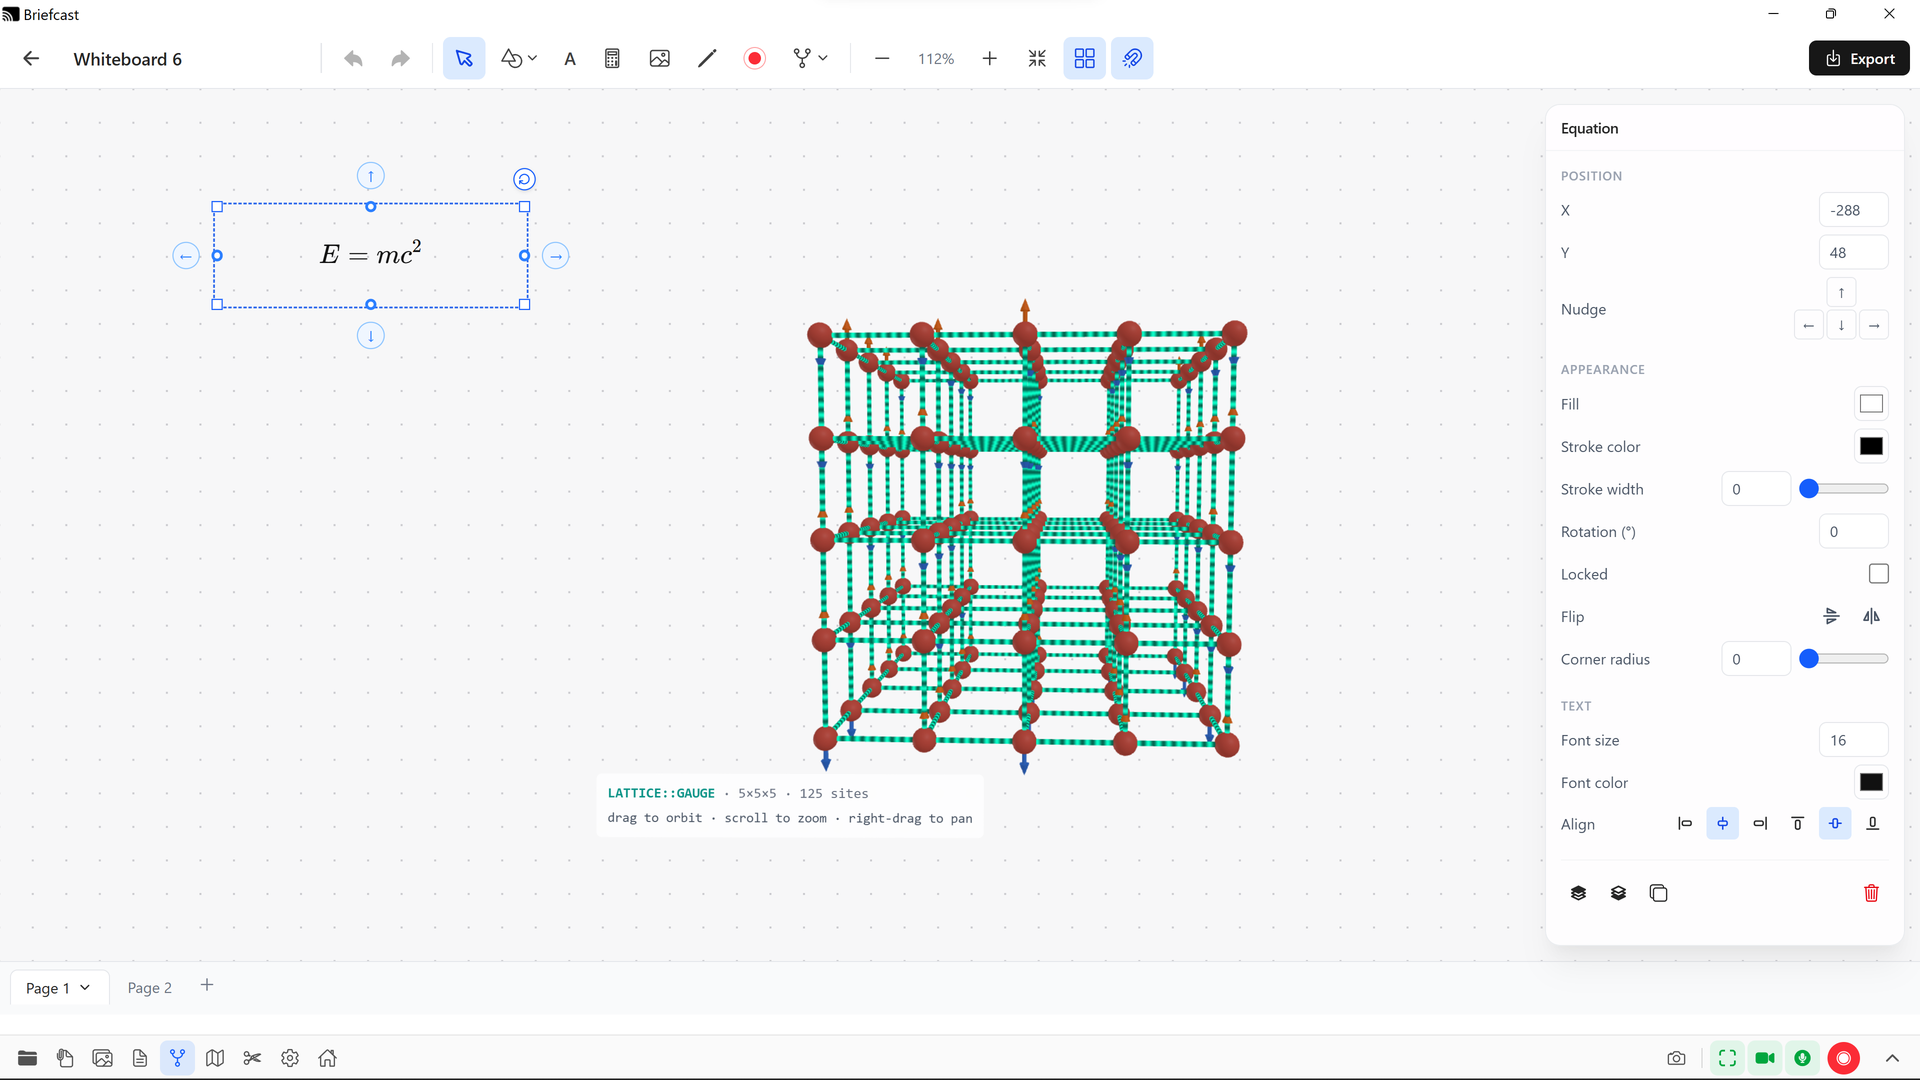Open the Fill color swatch
The height and width of the screenshot is (1080, 1920).
click(1871, 404)
